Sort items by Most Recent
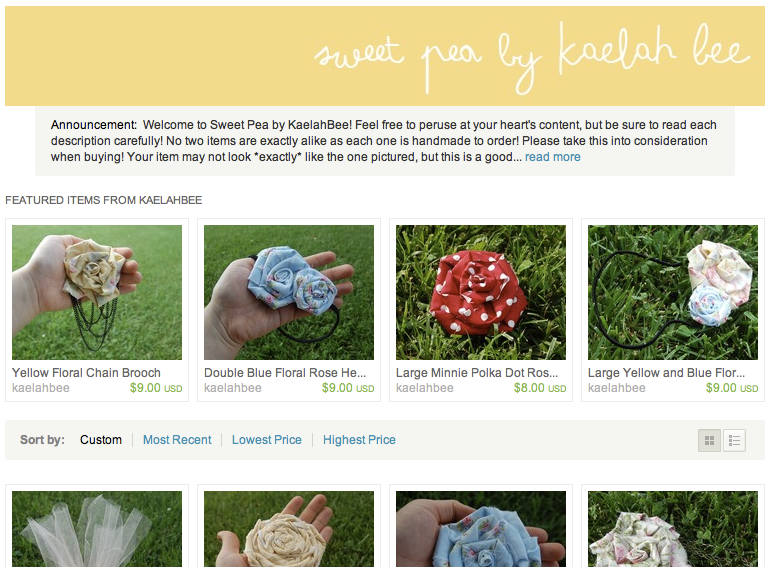Image resolution: width=771 pixels, height=567 pixels. pyautogui.click(x=177, y=440)
